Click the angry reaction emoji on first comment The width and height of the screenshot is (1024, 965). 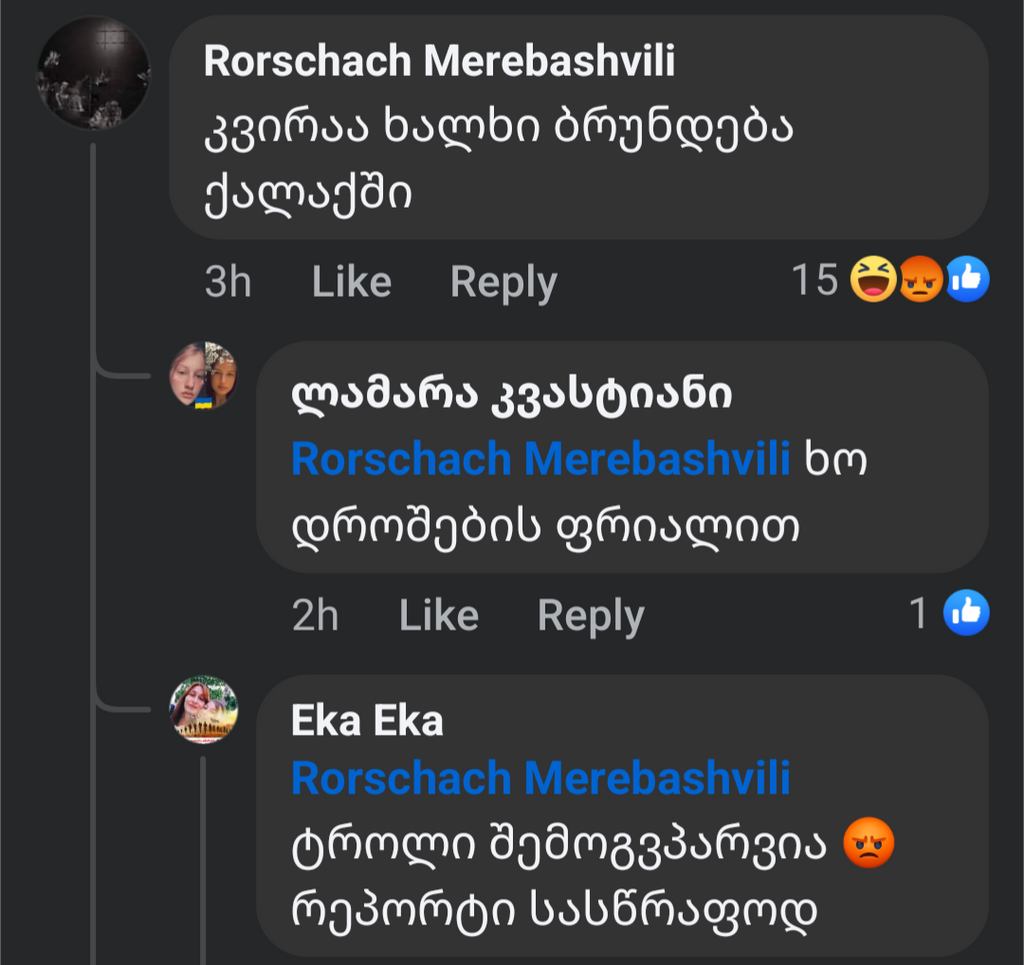(x=920, y=280)
